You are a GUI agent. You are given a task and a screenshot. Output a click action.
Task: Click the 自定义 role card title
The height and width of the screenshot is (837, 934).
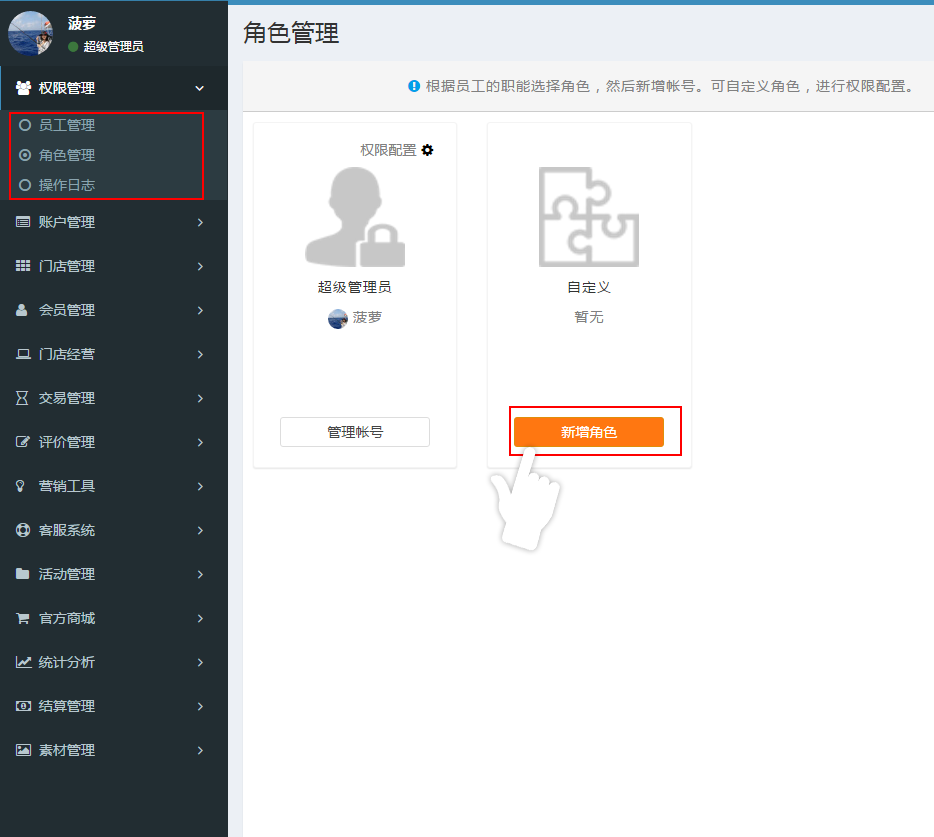589,287
